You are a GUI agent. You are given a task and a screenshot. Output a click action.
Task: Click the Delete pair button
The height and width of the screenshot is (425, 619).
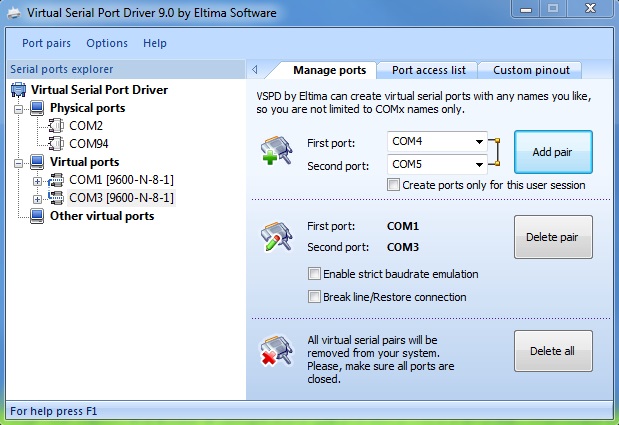pos(553,237)
